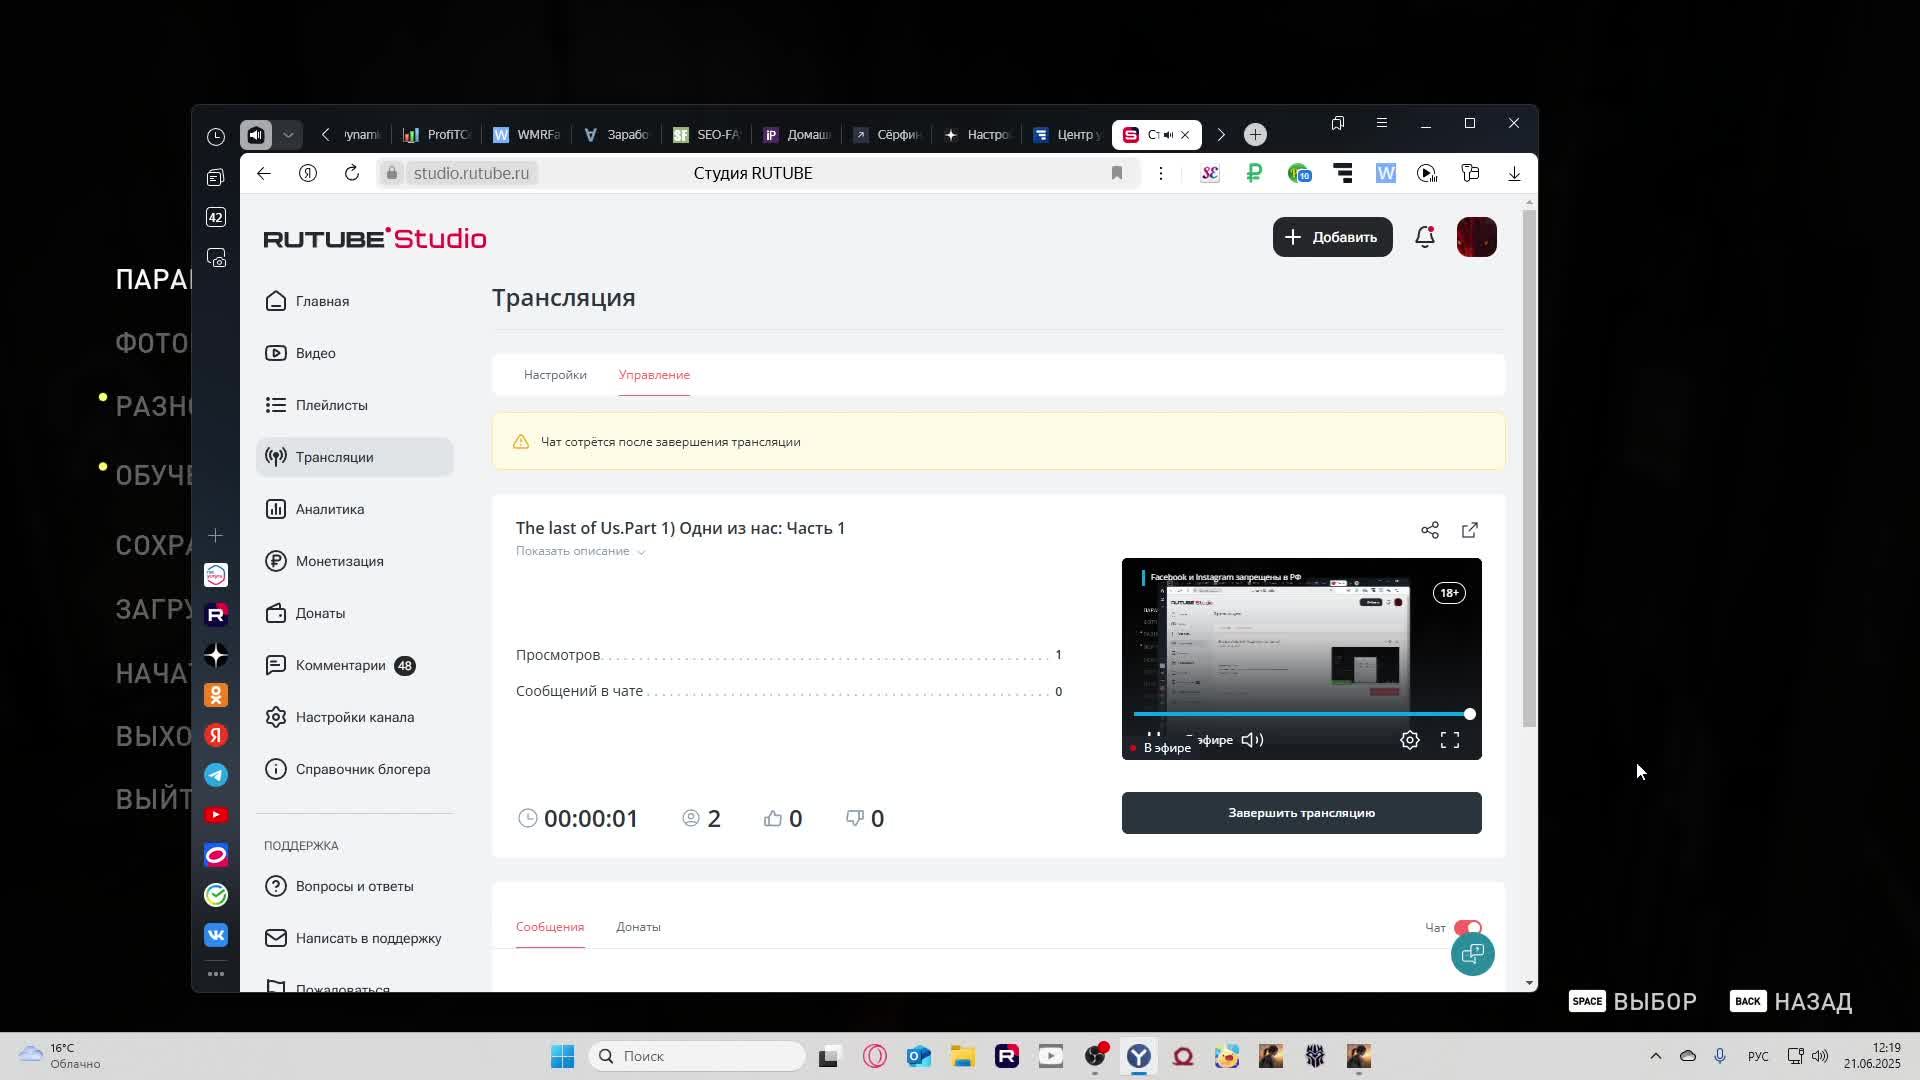Open more sidebar options ellipsis
Image resolution: width=1920 pixels, height=1080 pixels.
point(216,974)
